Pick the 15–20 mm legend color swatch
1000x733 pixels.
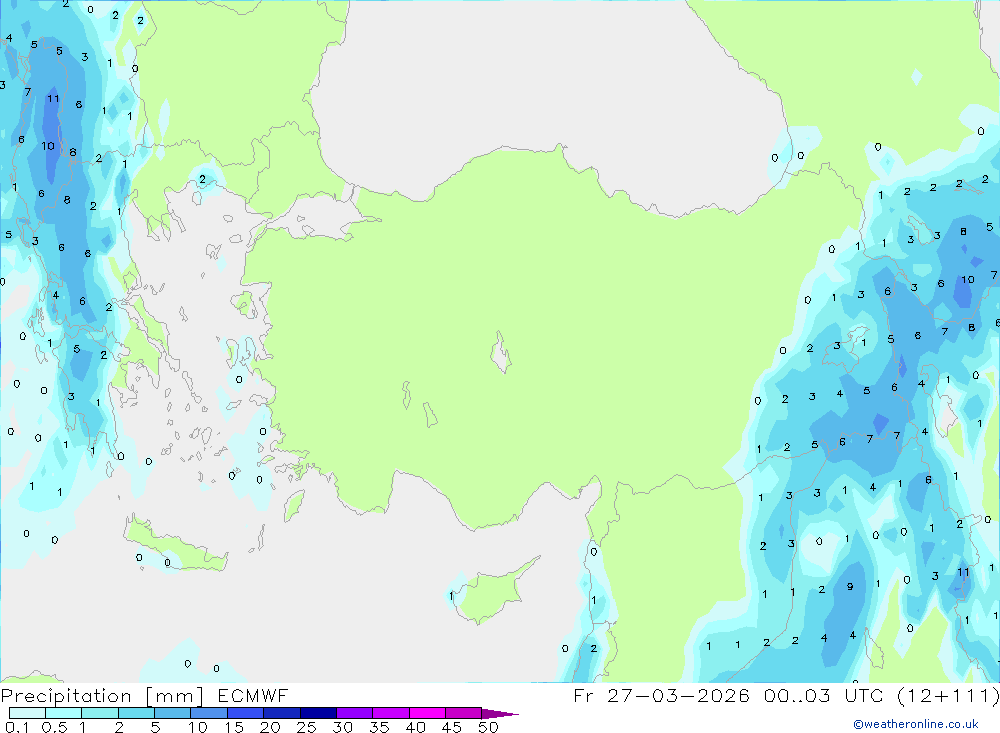coord(246,713)
